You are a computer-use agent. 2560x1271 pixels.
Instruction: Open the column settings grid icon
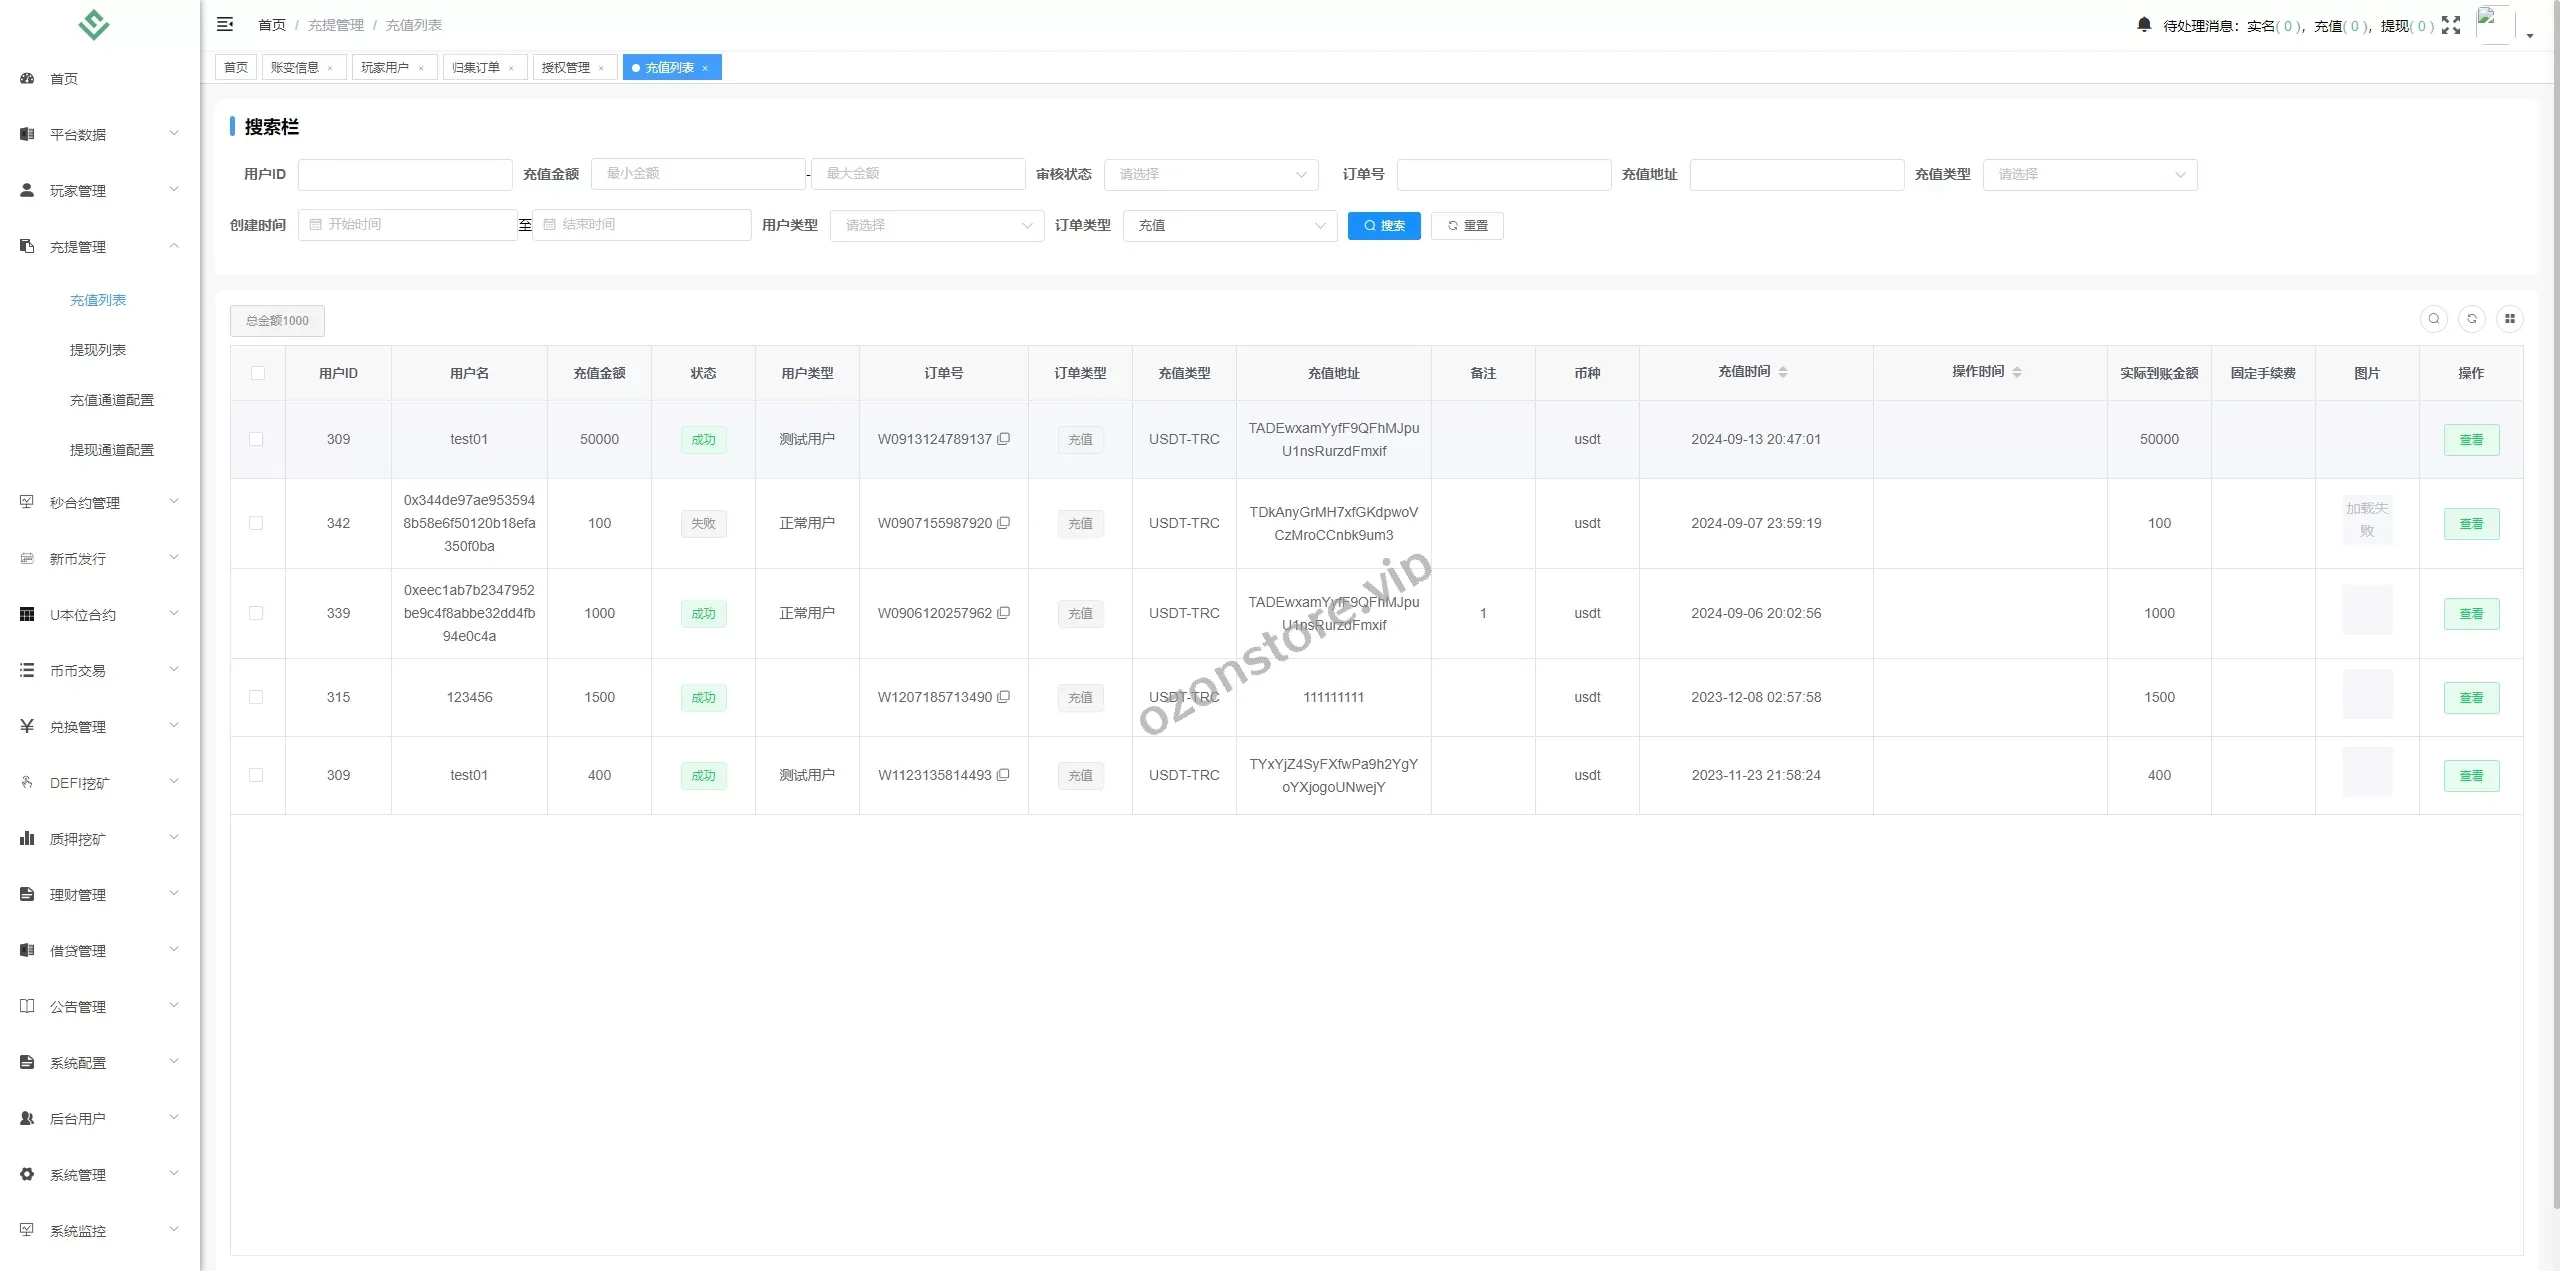[x=2509, y=319]
